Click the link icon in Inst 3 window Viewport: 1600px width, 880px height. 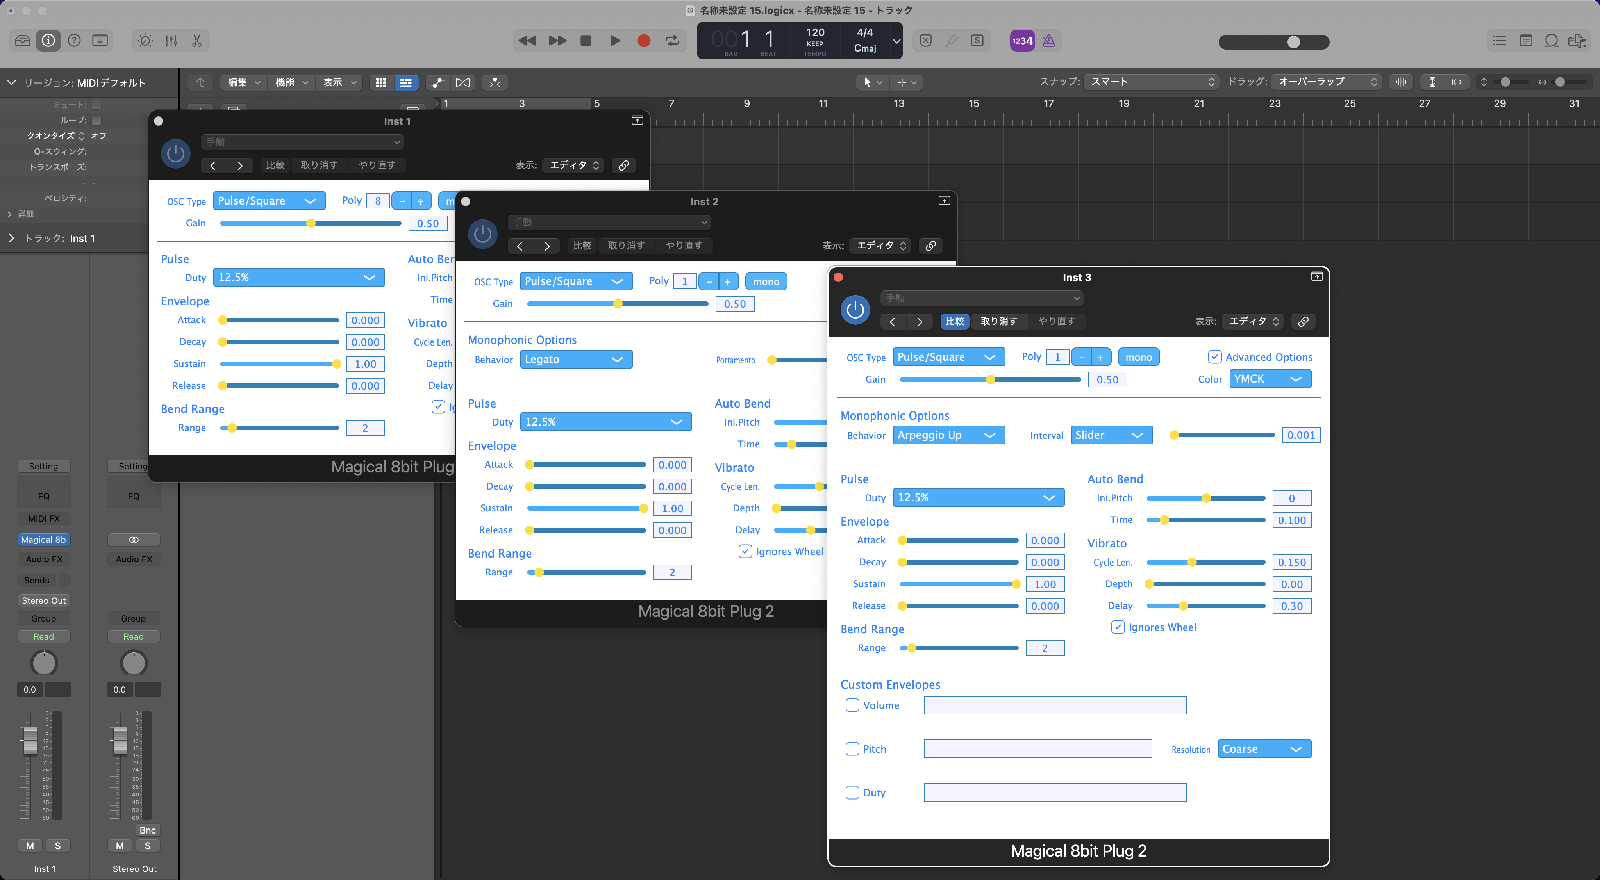pos(1303,322)
